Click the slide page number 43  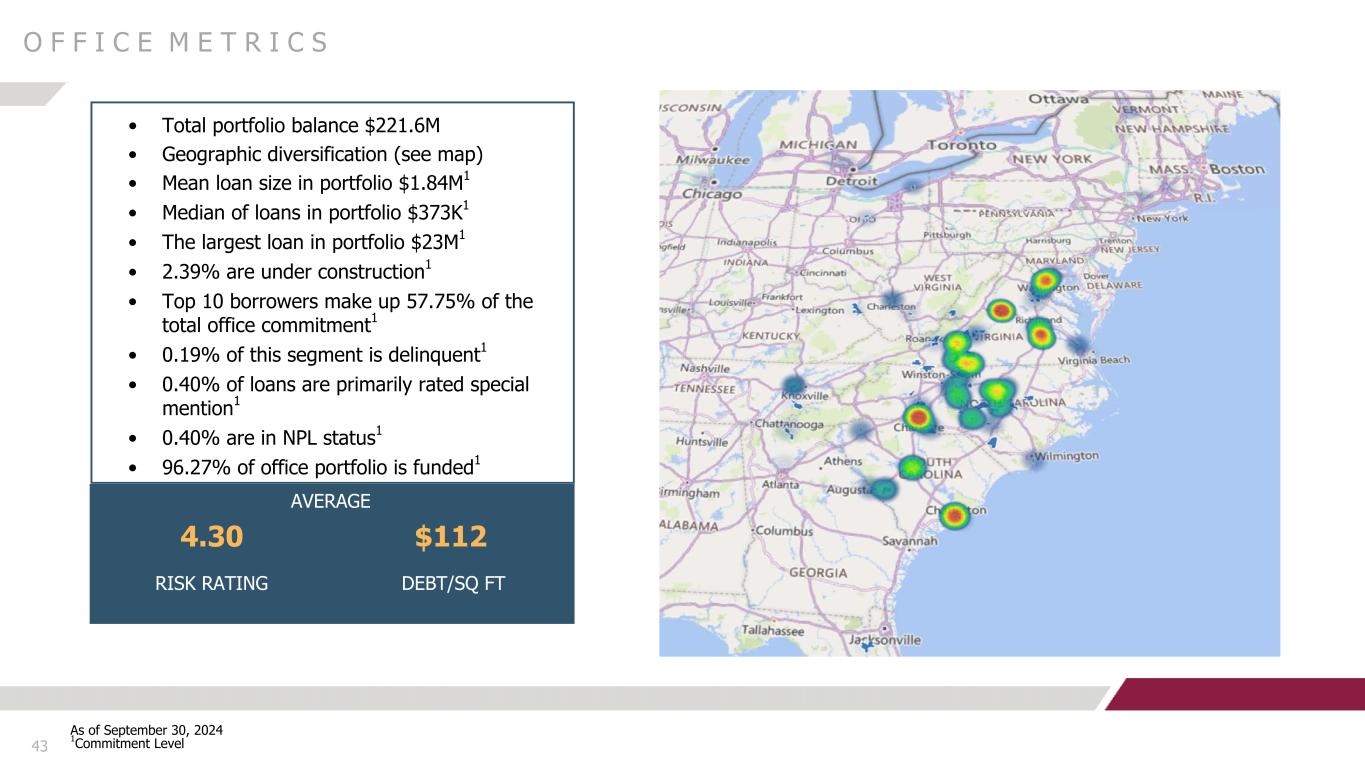tap(40, 746)
